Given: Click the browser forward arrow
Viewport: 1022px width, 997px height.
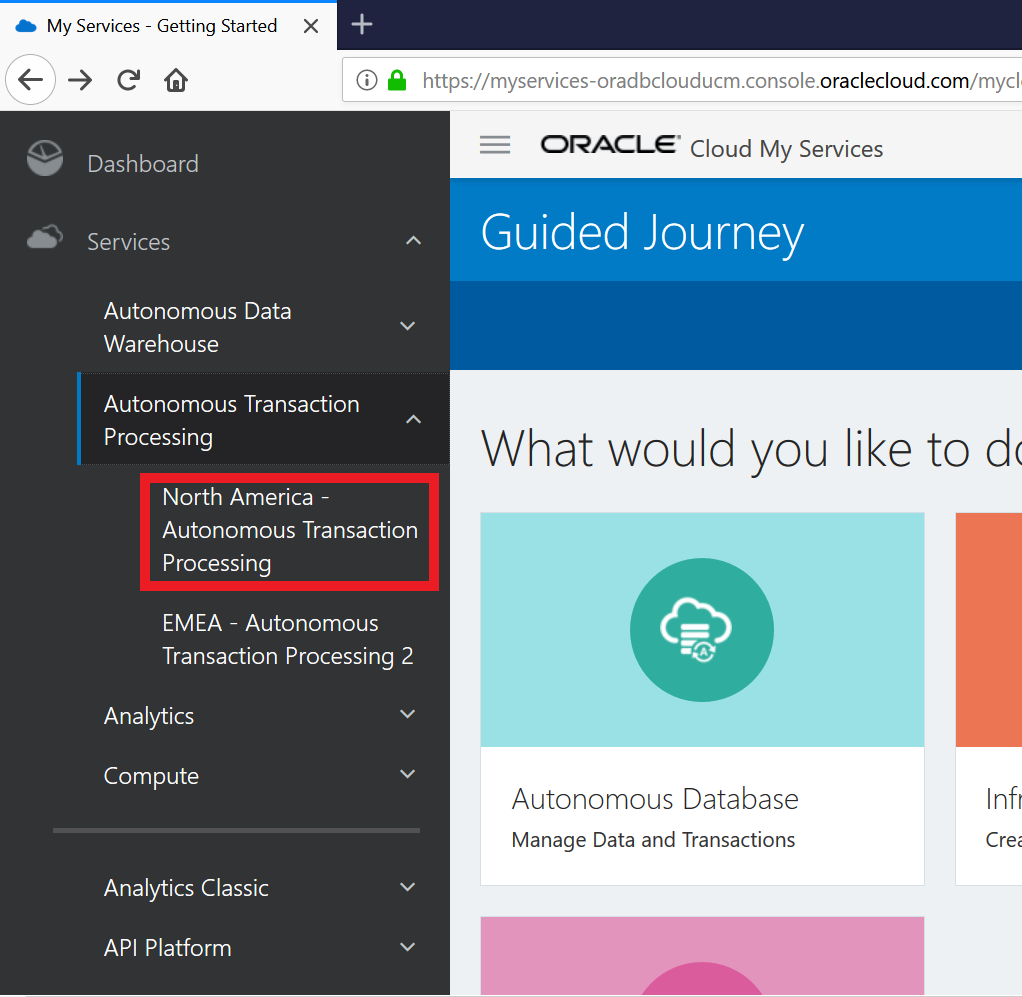Looking at the screenshot, I should 80,80.
